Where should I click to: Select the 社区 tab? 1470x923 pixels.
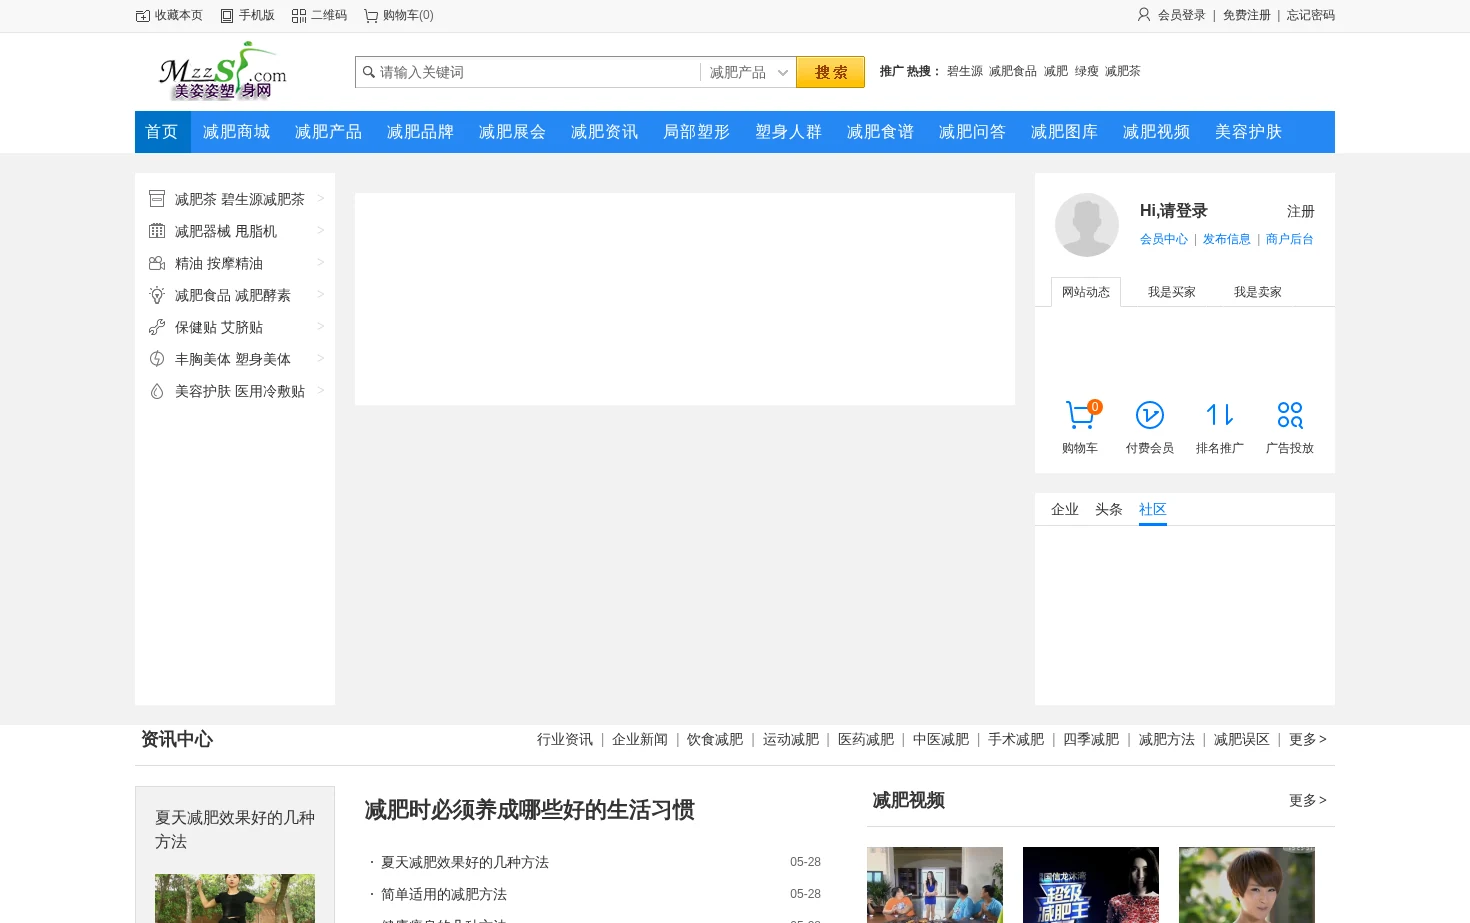[x=1153, y=509]
